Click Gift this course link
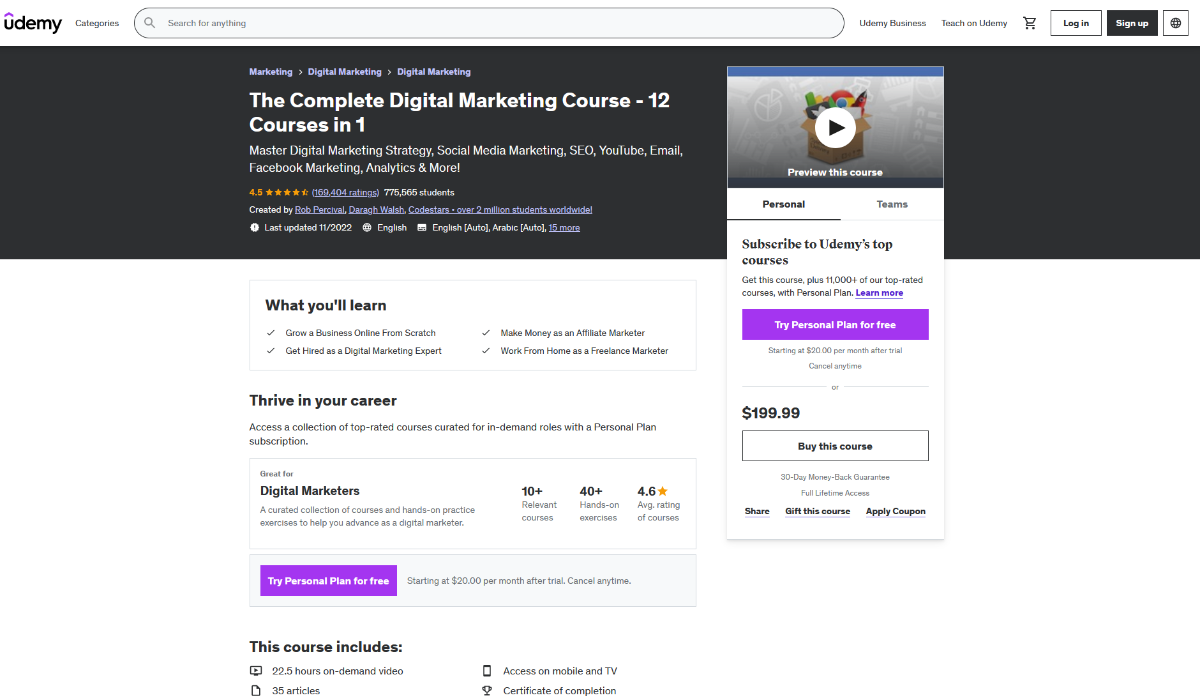Viewport: 1200px width, 700px height. (818, 511)
